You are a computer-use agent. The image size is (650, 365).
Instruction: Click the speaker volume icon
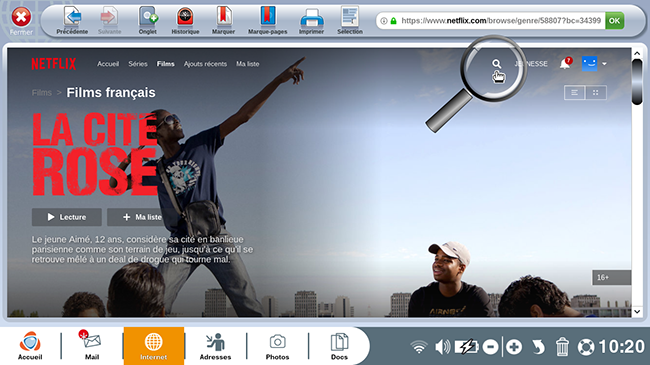click(x=442, y=347)
